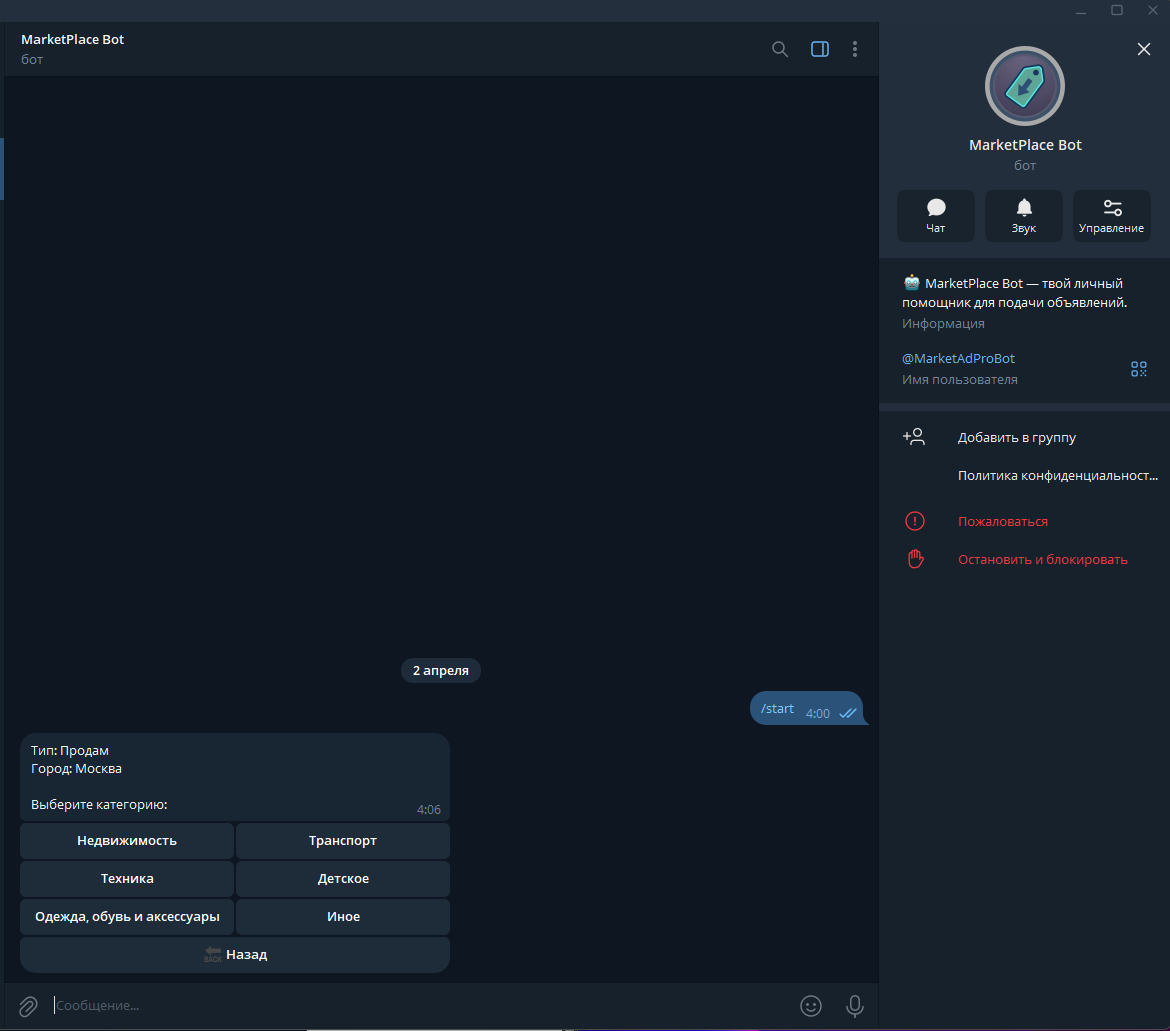Viewport: 1170px width, 1031px height.
Task: Choose the Транспорт category button
Action: [x=342, y=841]
